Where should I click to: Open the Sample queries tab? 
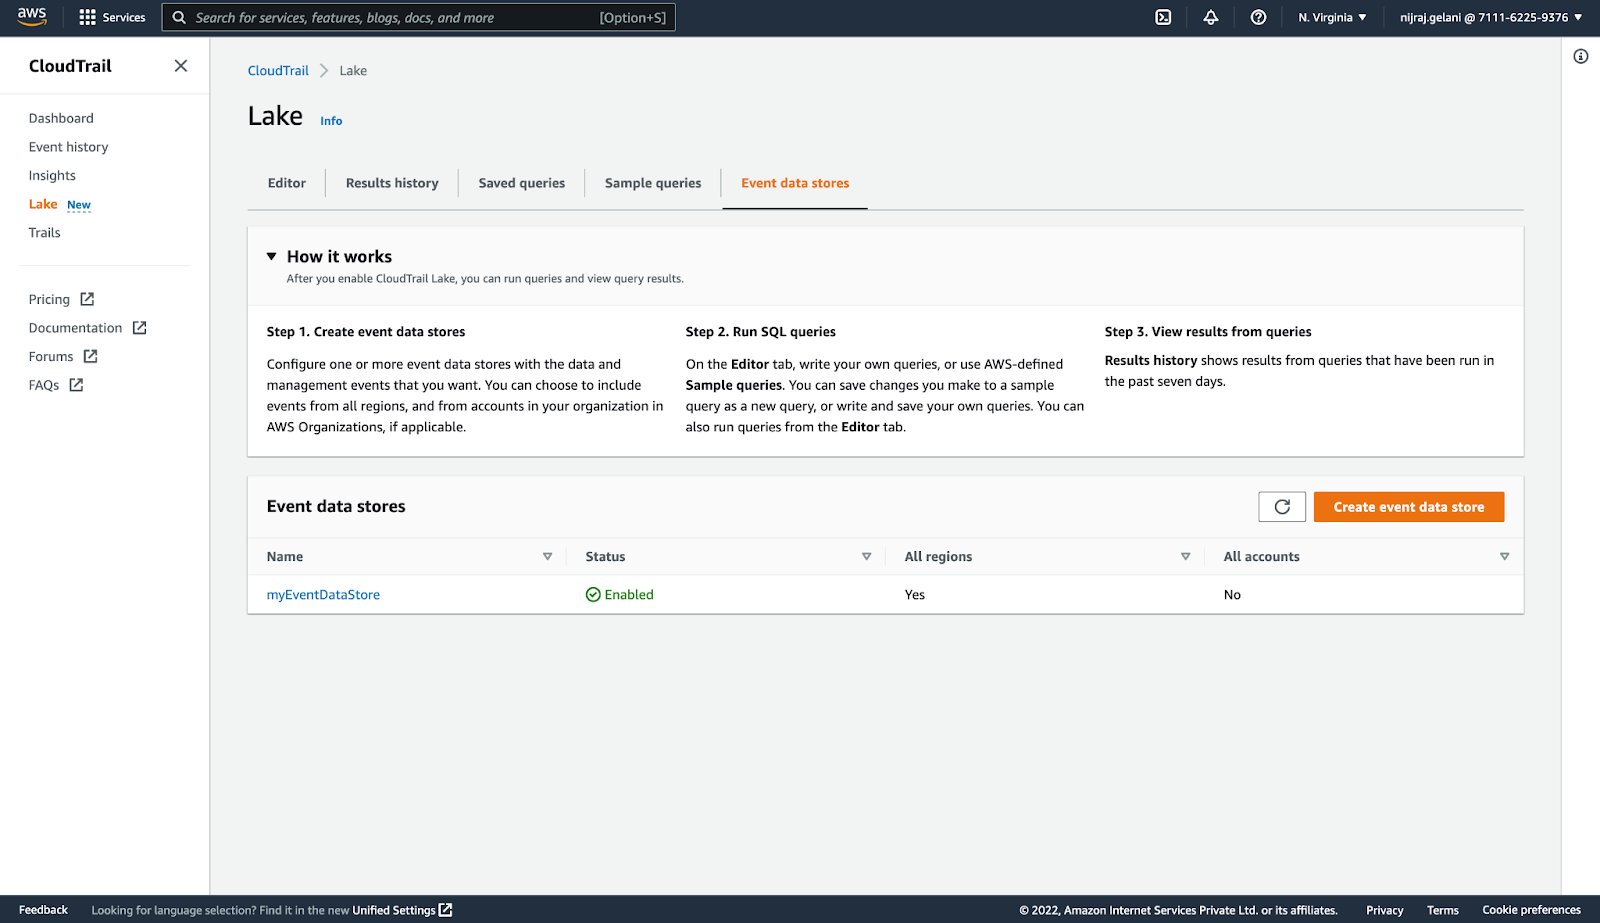(x=652, y=183)
